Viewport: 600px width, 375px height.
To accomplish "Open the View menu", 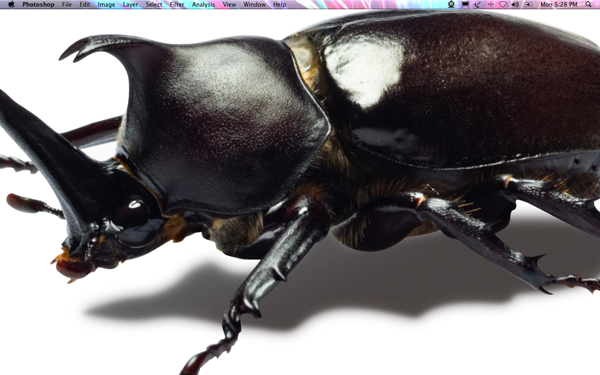I will [x=229, y=5].
